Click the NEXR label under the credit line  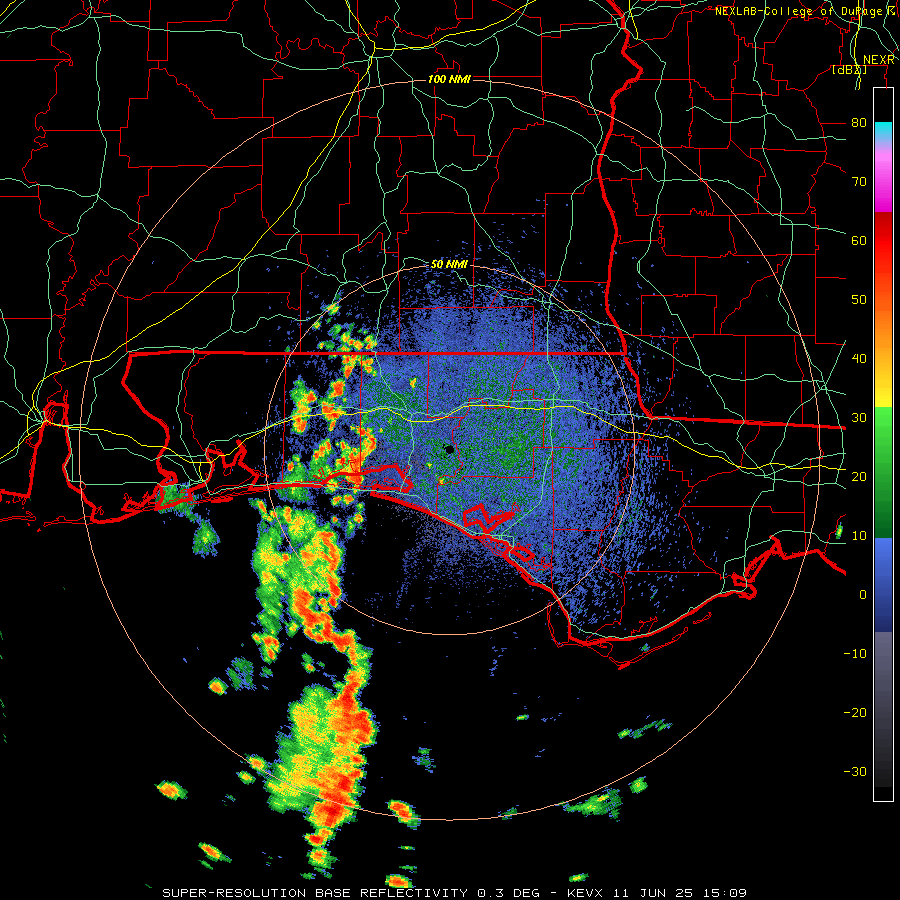pos(879,60)
